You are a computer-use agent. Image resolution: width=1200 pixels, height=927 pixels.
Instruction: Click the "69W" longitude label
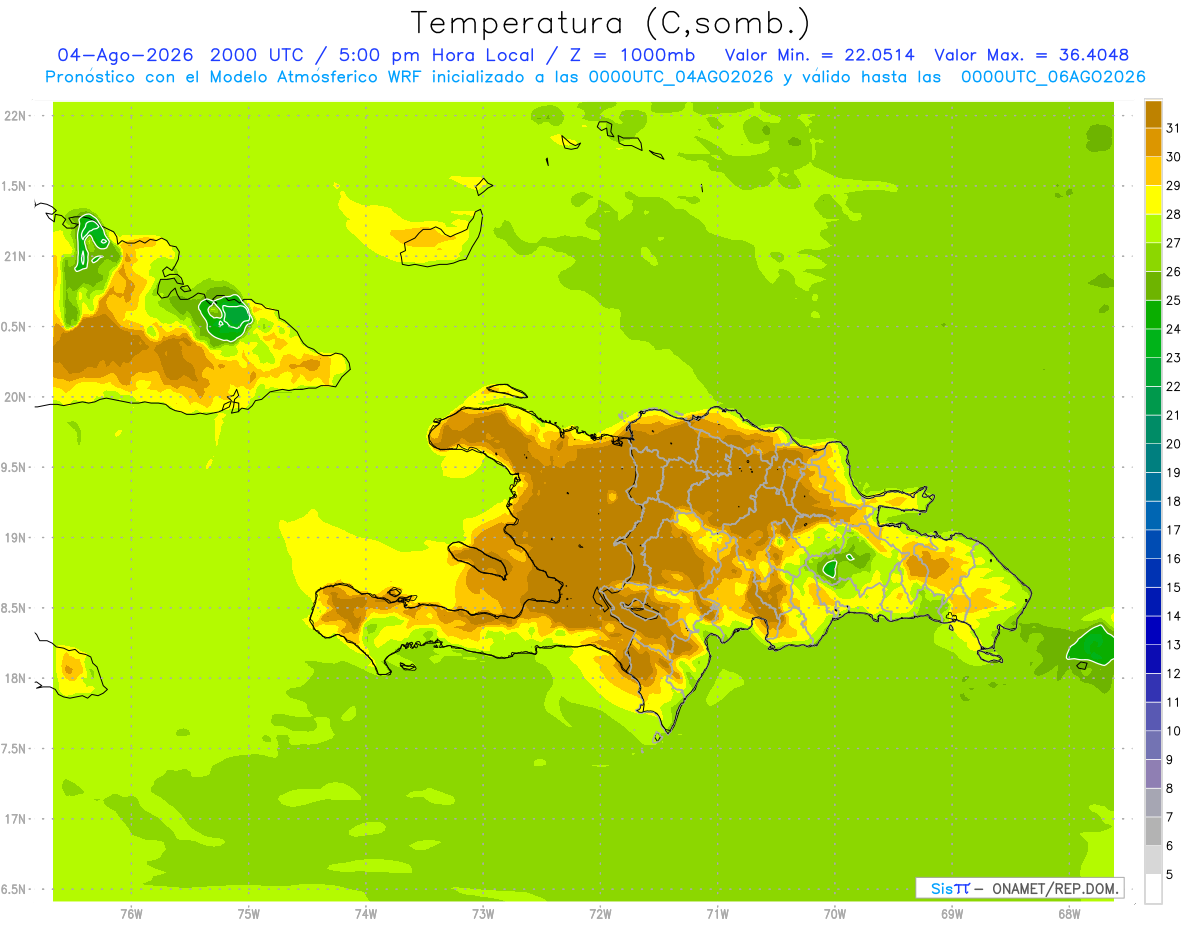952,913
